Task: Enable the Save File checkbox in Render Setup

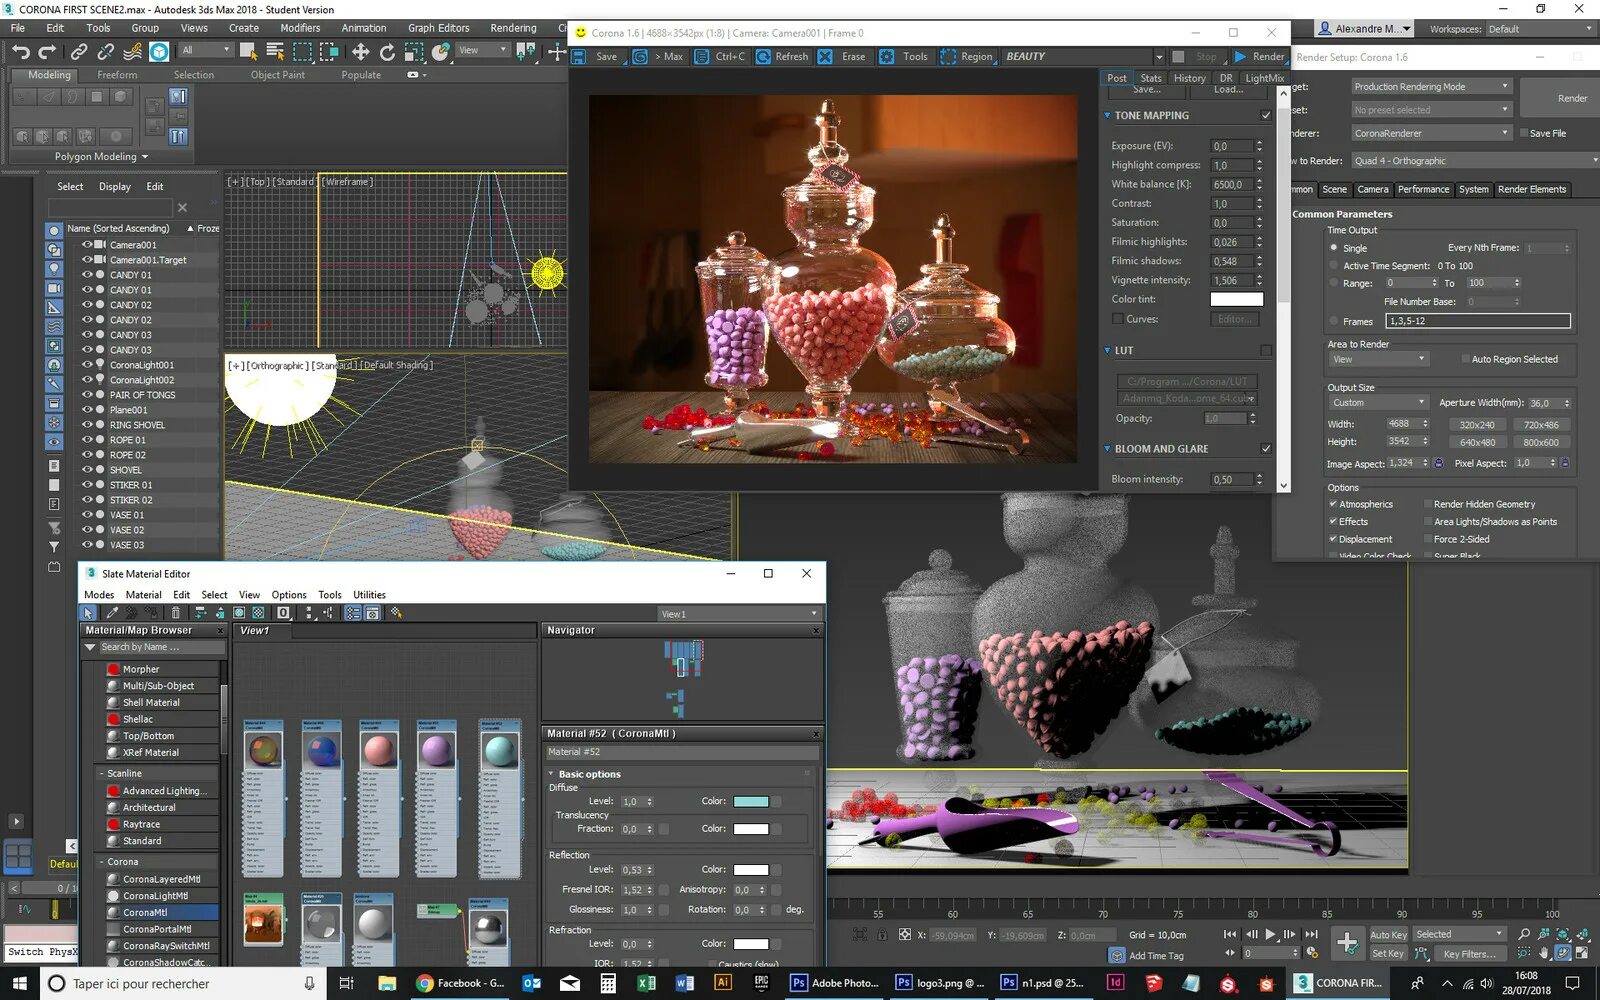Action: (x=1523, y=133)
